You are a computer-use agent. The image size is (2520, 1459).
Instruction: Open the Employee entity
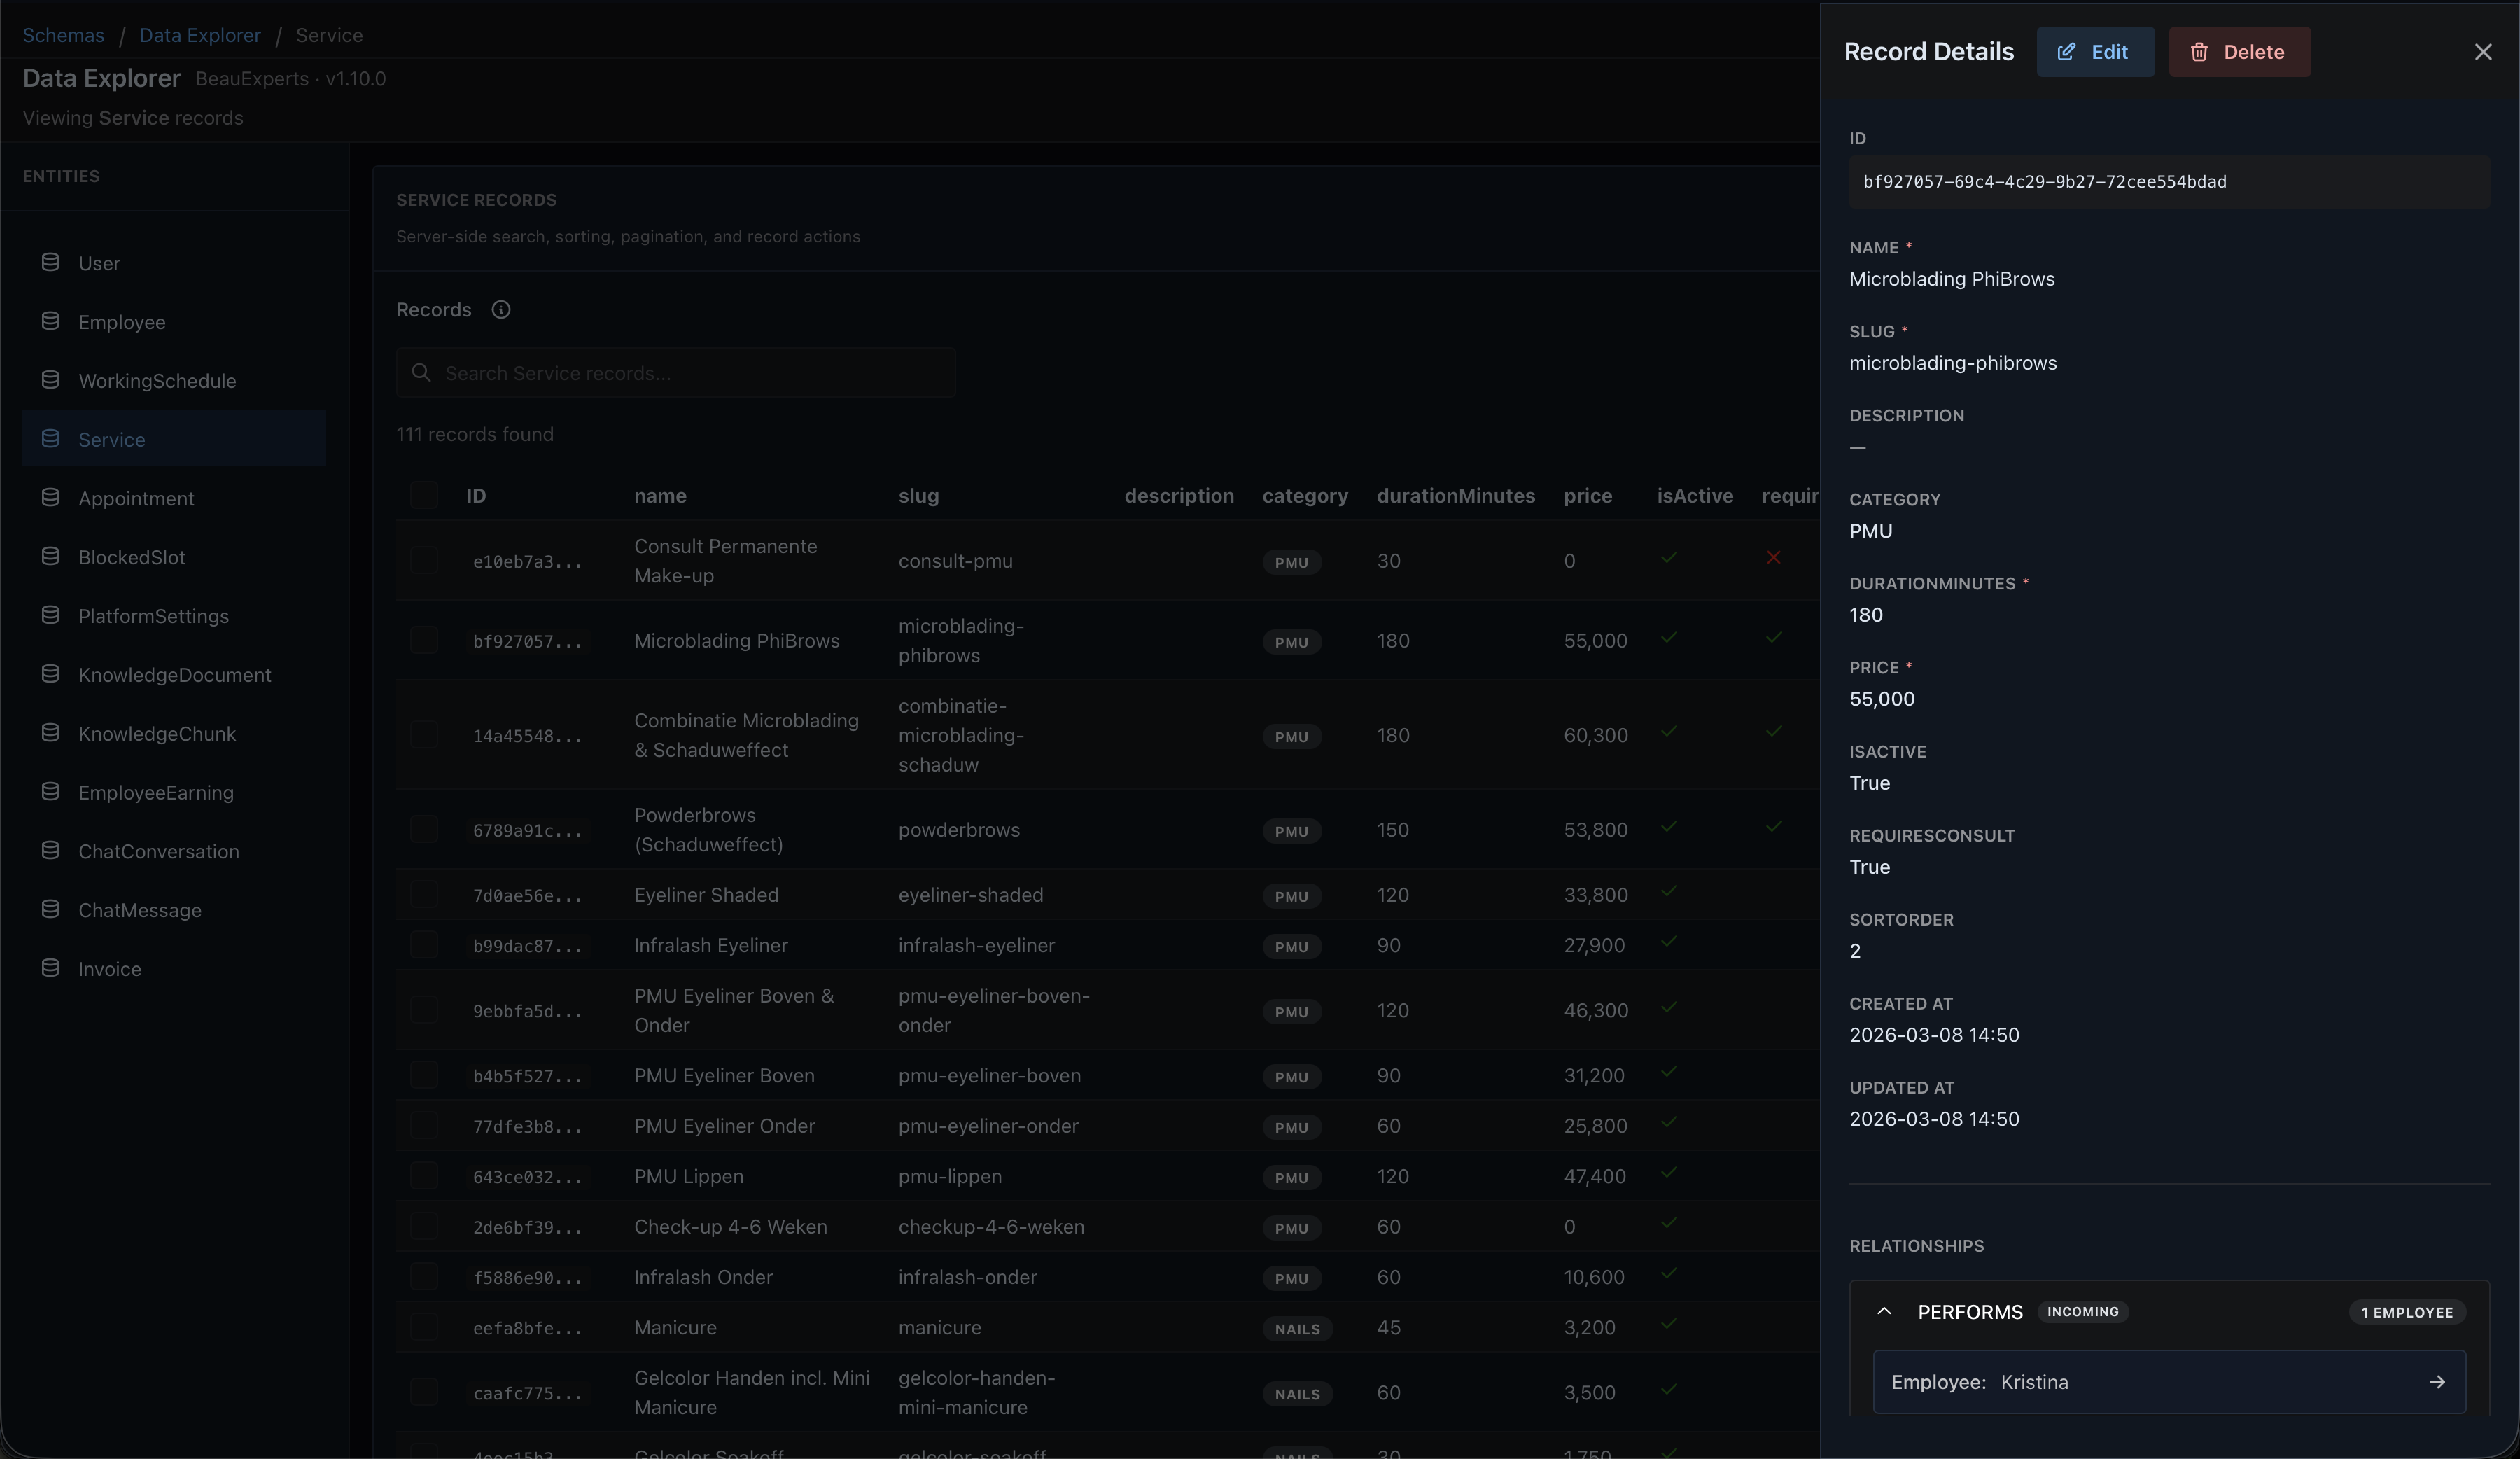[x=174, y=322]
